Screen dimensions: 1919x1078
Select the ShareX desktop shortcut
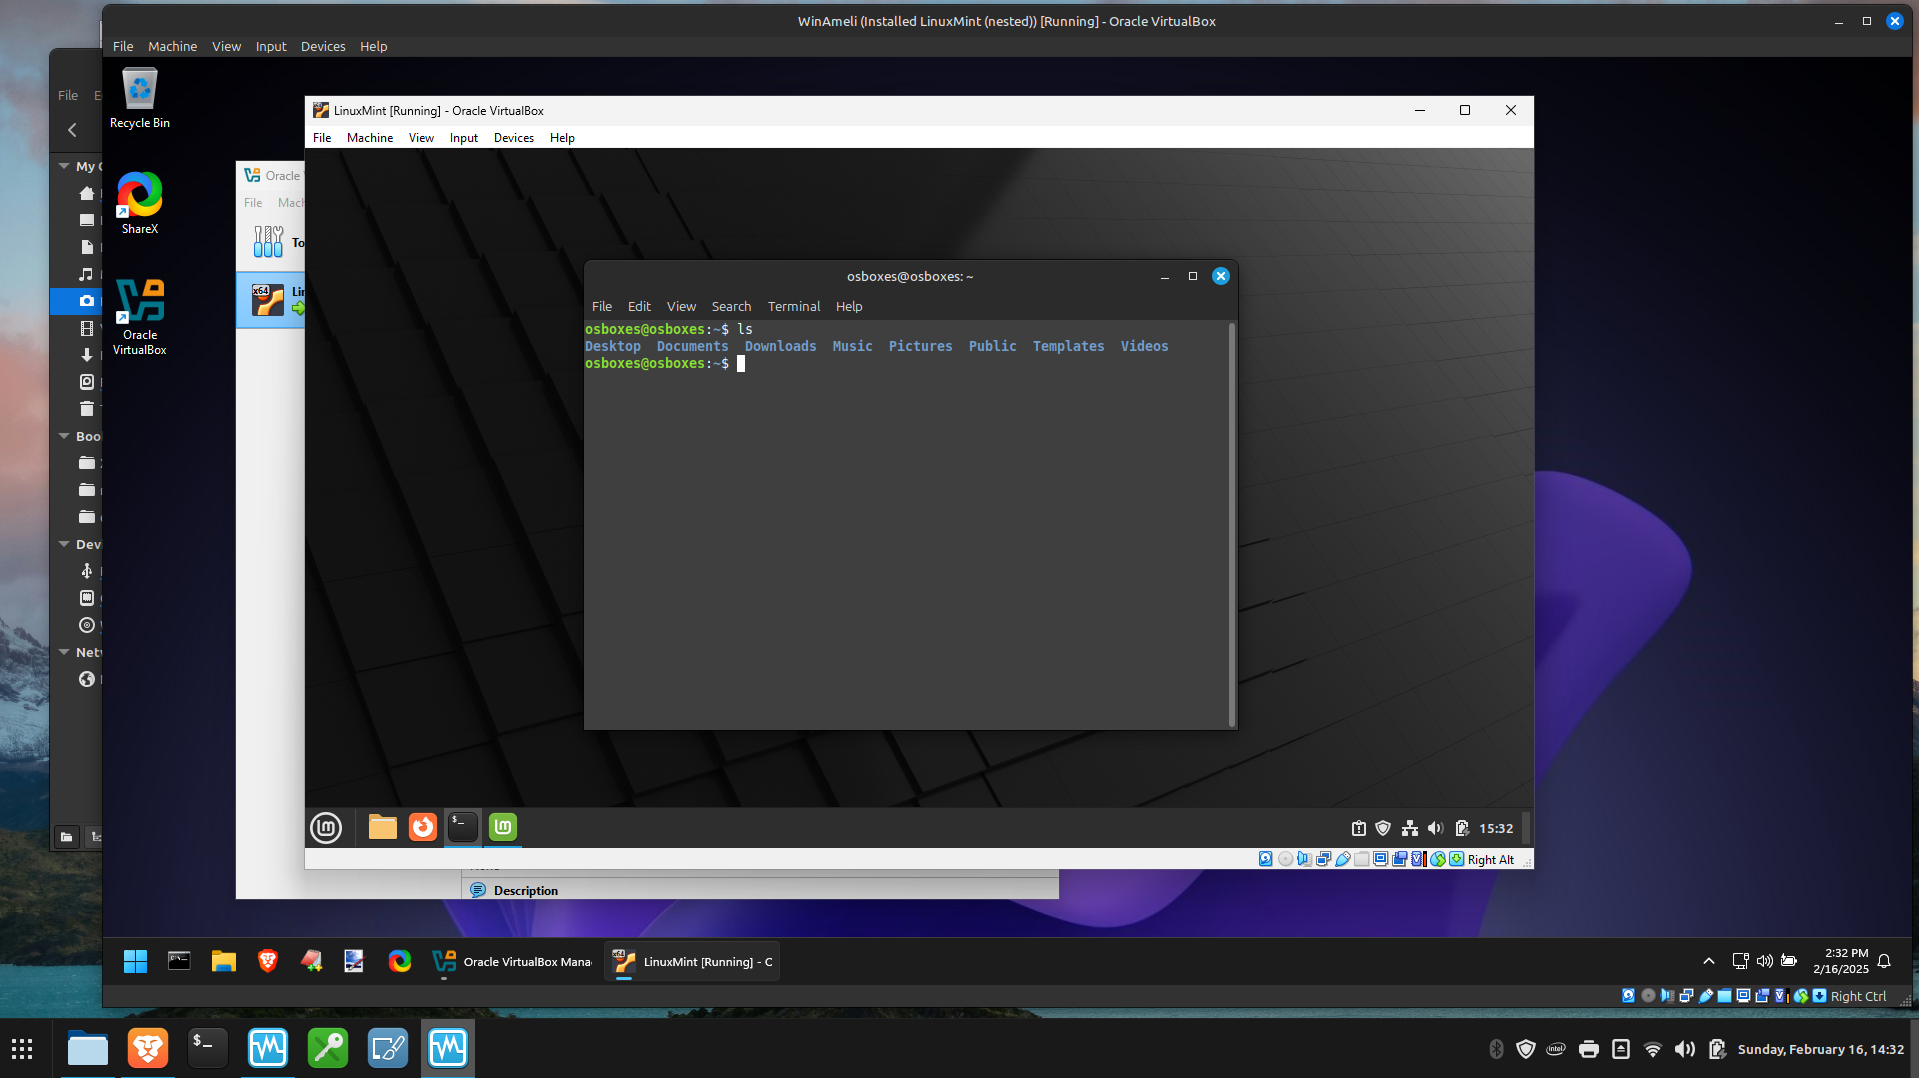[140, 204]
